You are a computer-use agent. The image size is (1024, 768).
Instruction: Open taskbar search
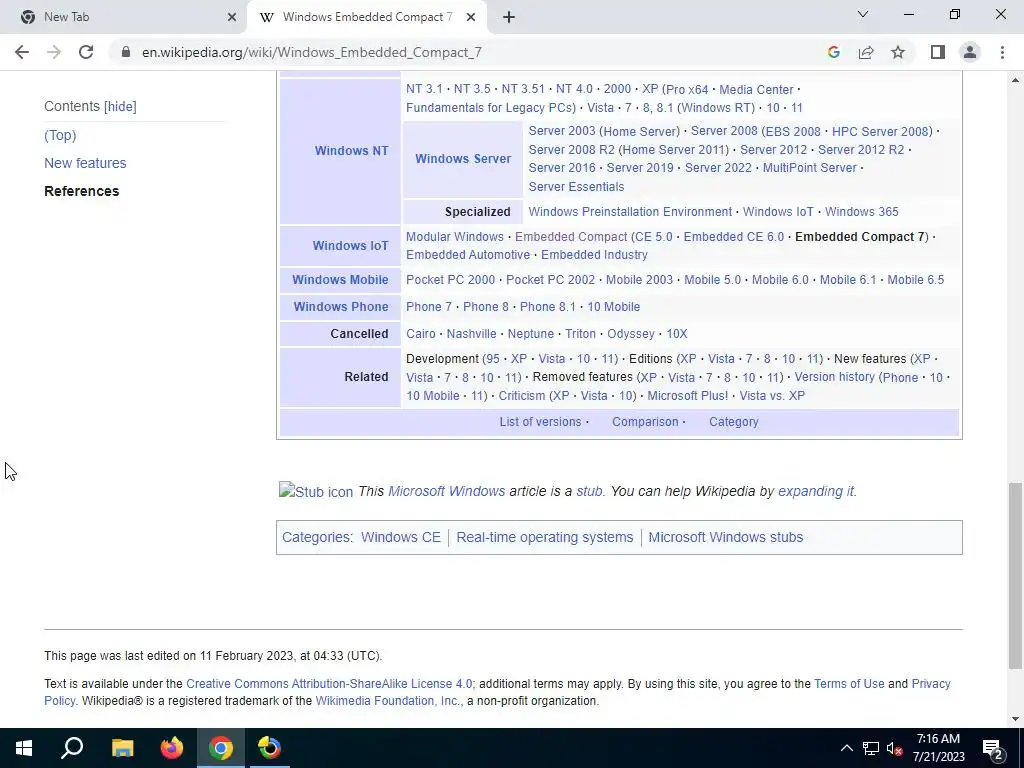coord(72,748)
